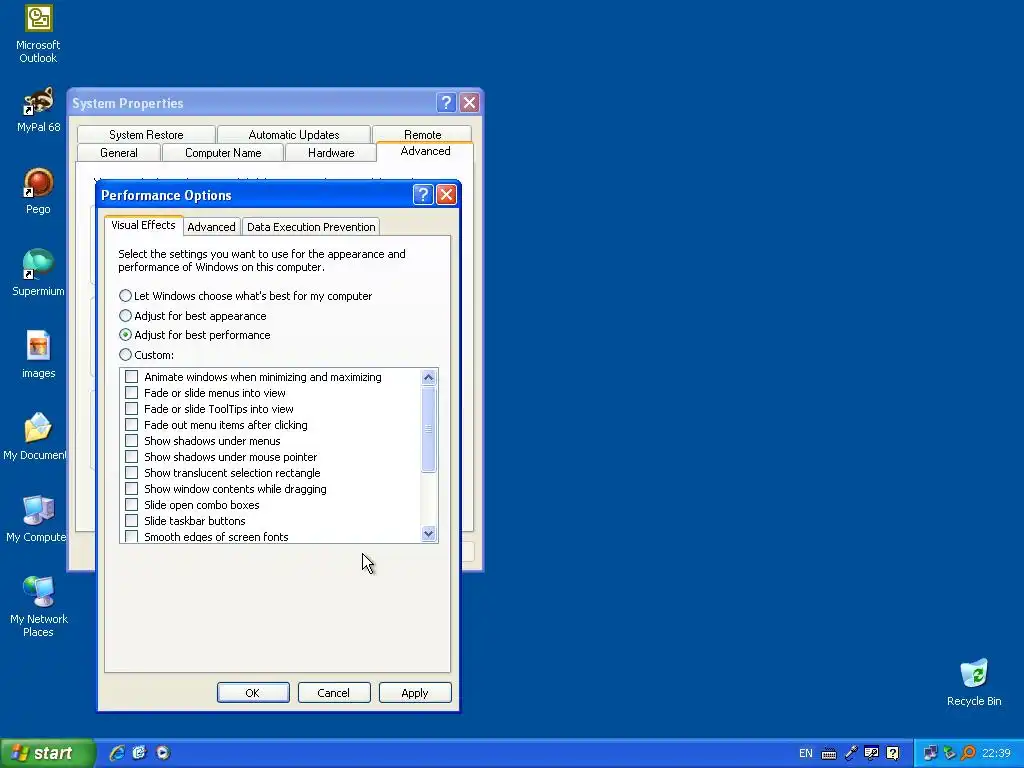Open Computer Name tab in System Properties
This screenshot has height=768, width=1024.
223,153
